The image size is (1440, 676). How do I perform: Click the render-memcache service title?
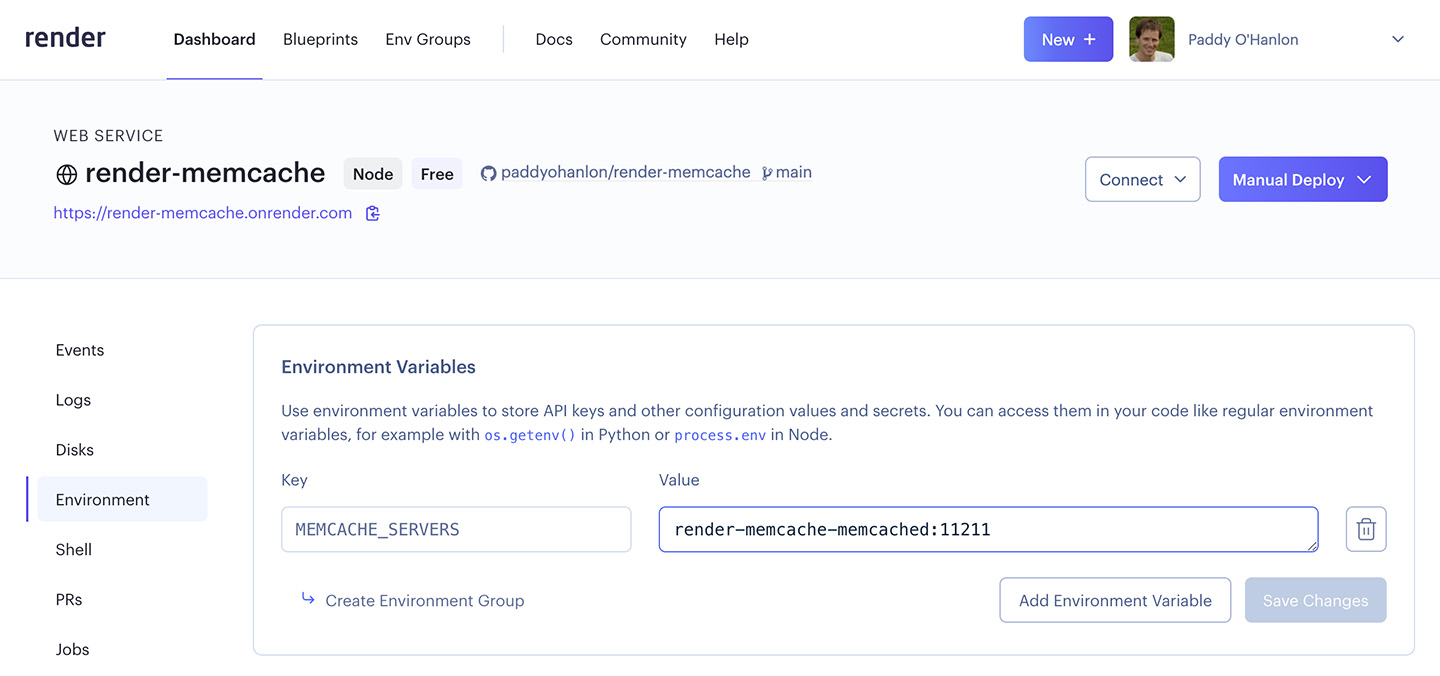coord(205,173)
